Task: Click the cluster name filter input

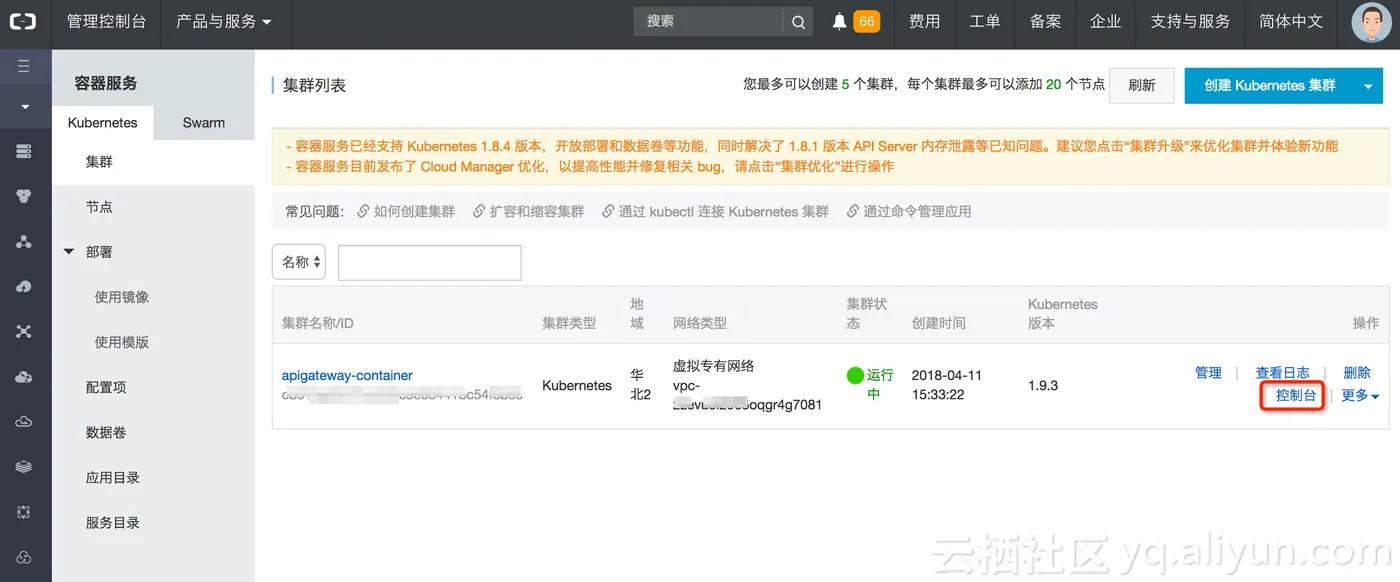Action: coord(430,262)
